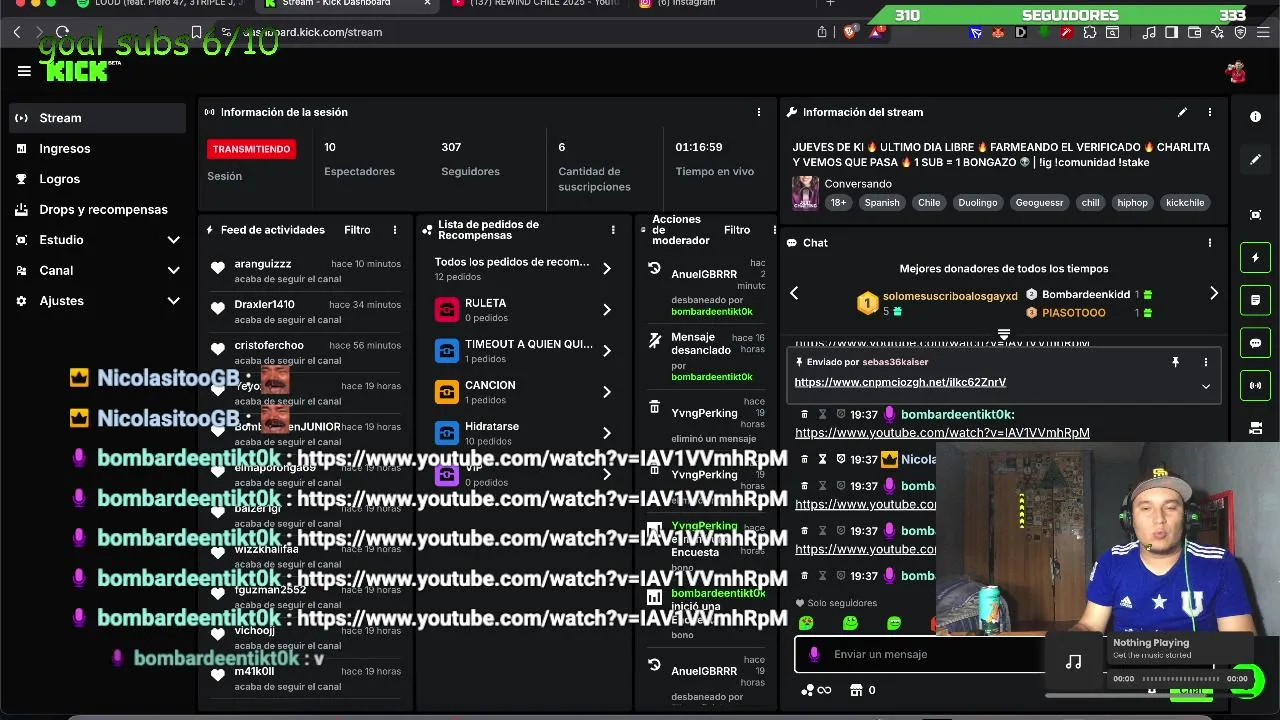Expand Hidratarse reward requests
This screenshot has height=720, width=1280.
click(606, 433)
